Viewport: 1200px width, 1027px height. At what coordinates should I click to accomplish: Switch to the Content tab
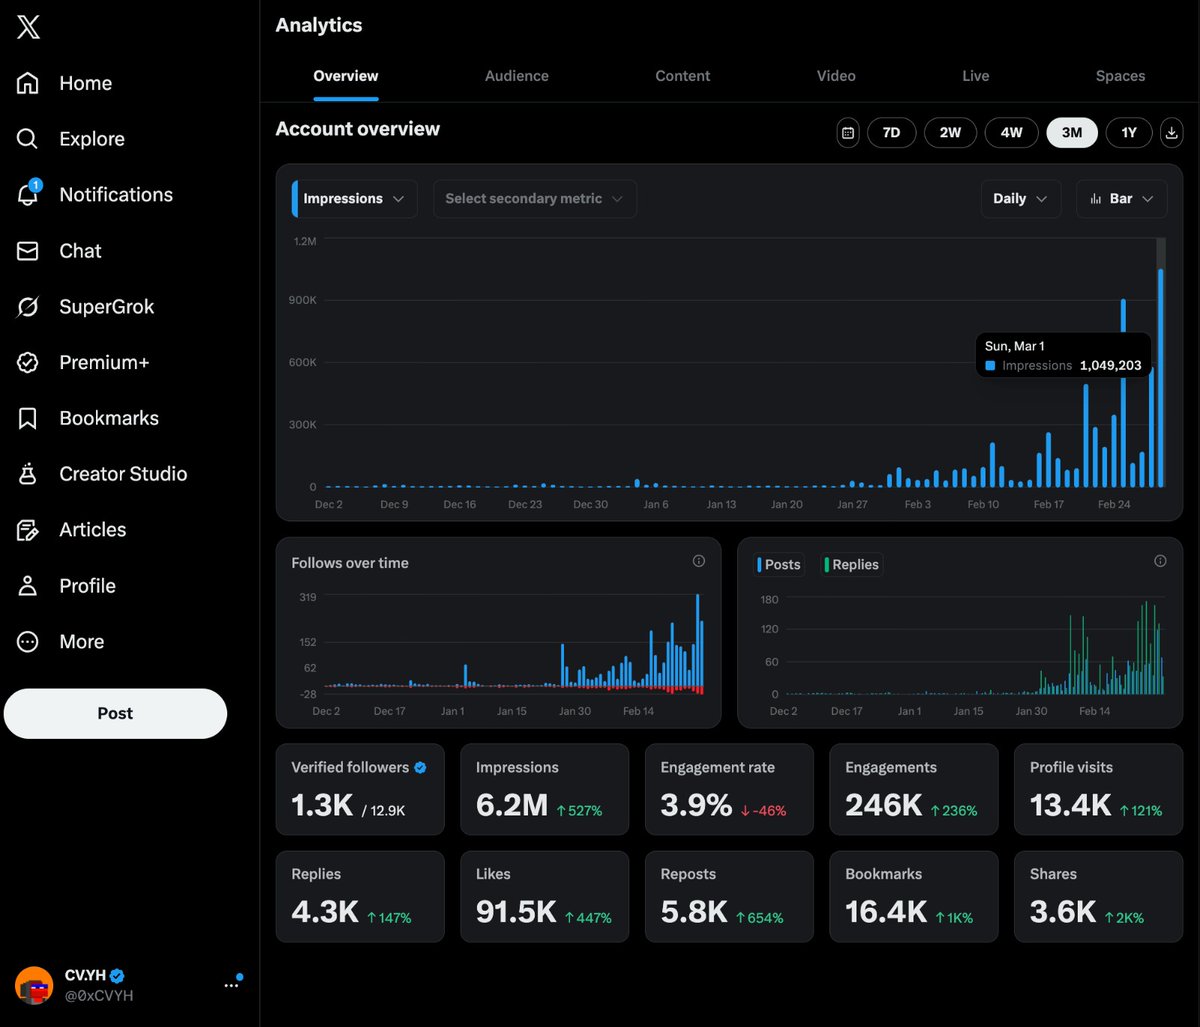(683, 76)
